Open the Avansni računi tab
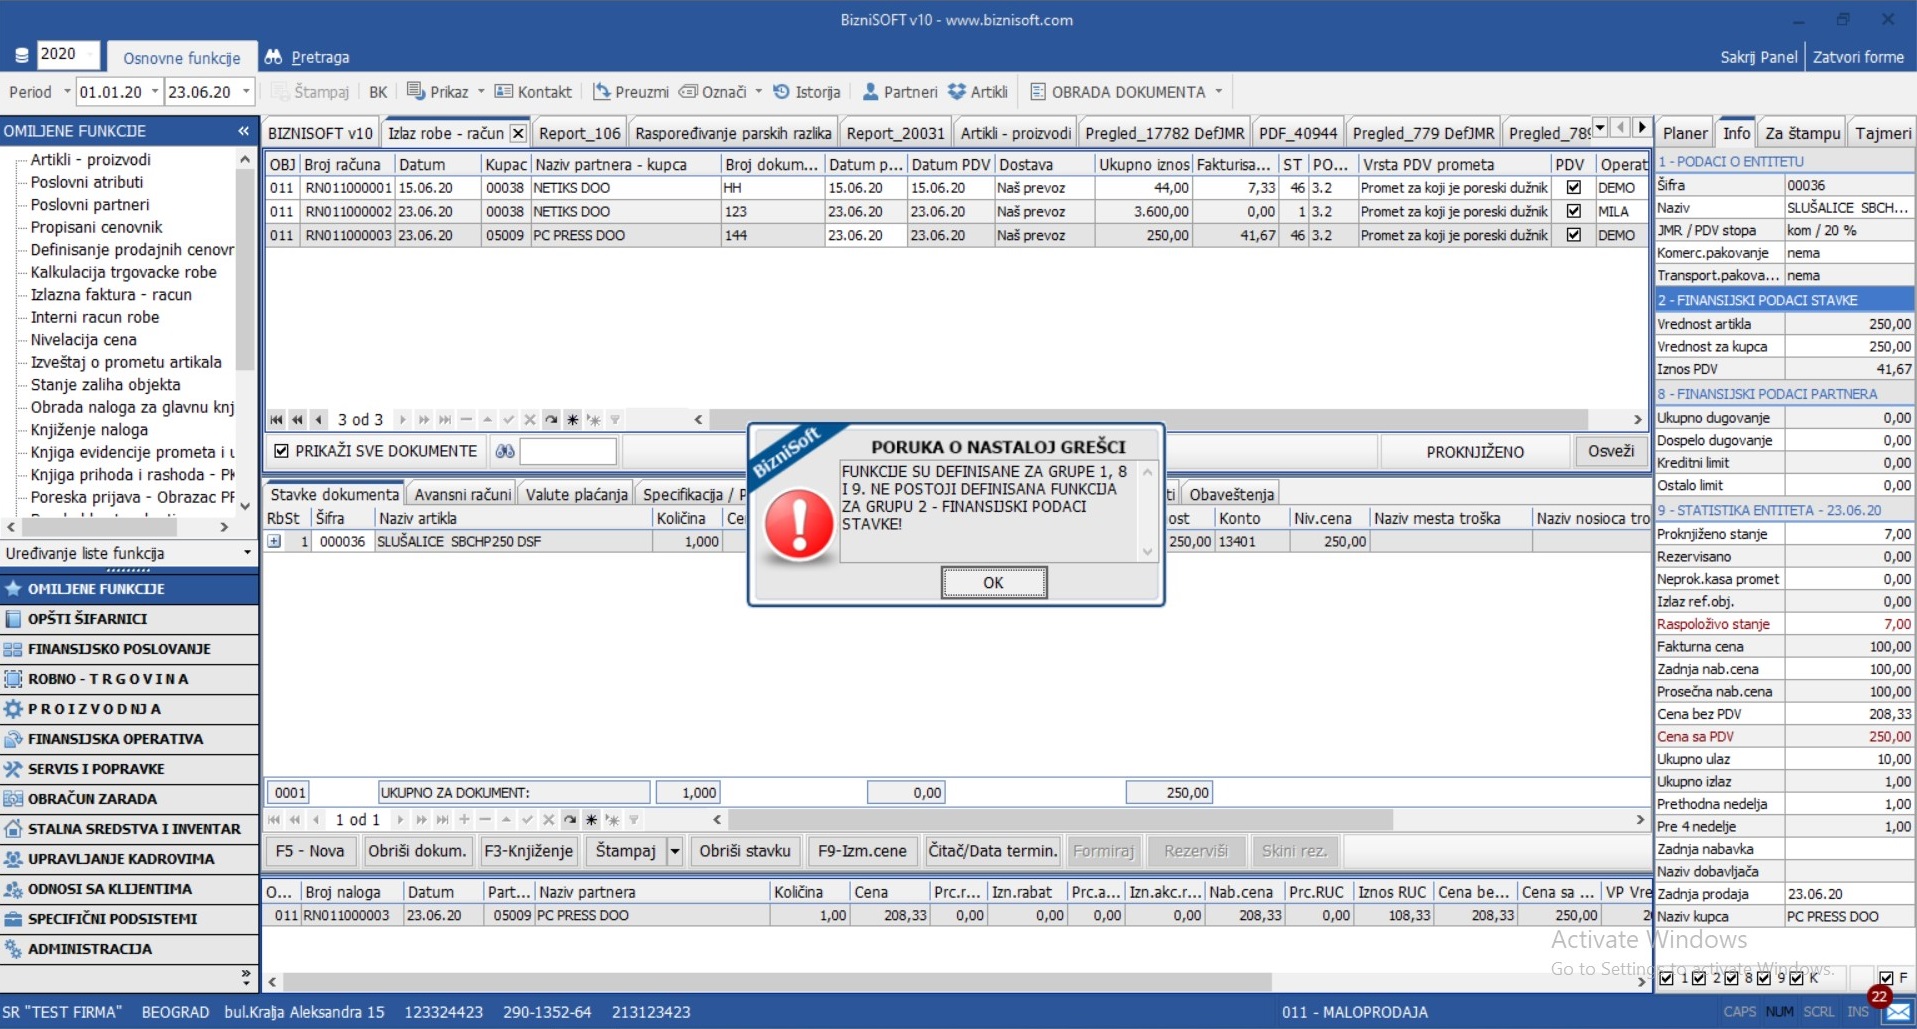Viewport: 1917px width, 1029px height. pyautogui.click(x=462, y=494)
